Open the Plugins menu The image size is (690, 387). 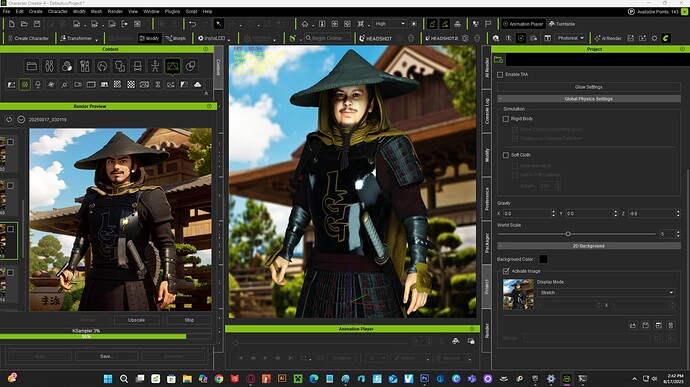pyautogui.click(x=172, y=11)
